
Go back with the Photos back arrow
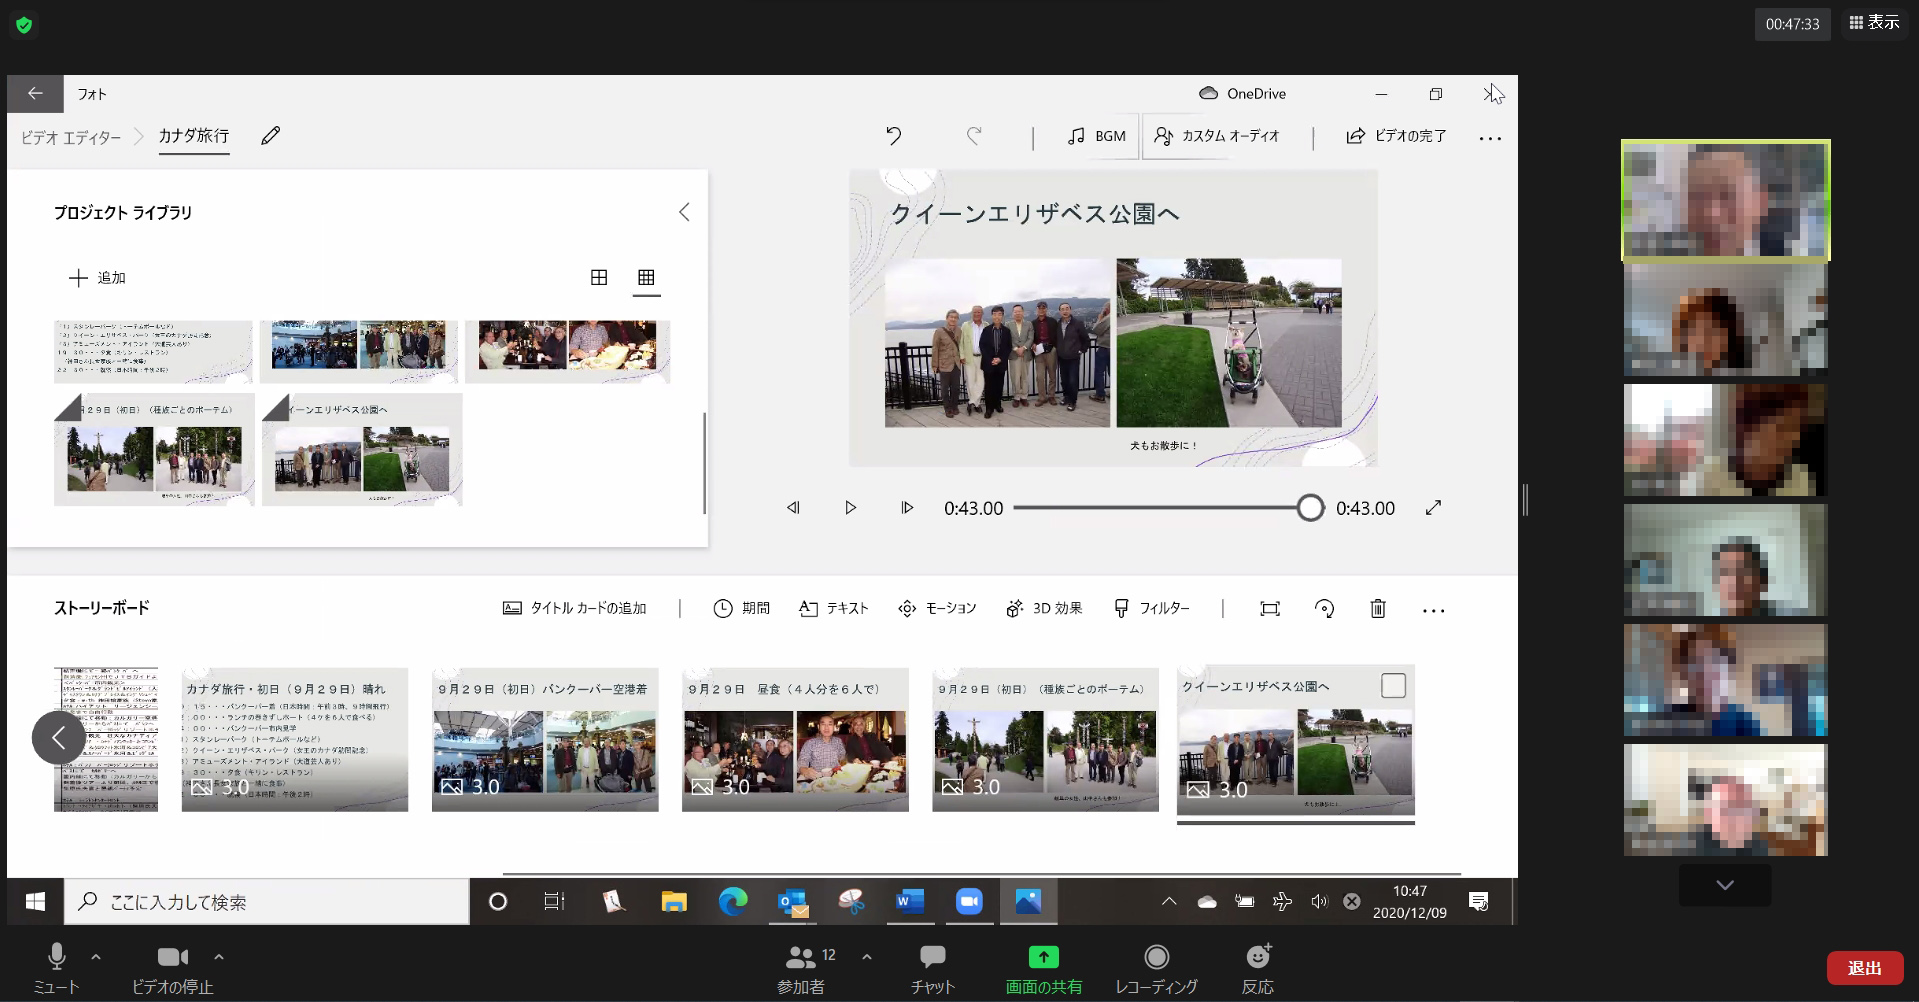tap(35, 93)
